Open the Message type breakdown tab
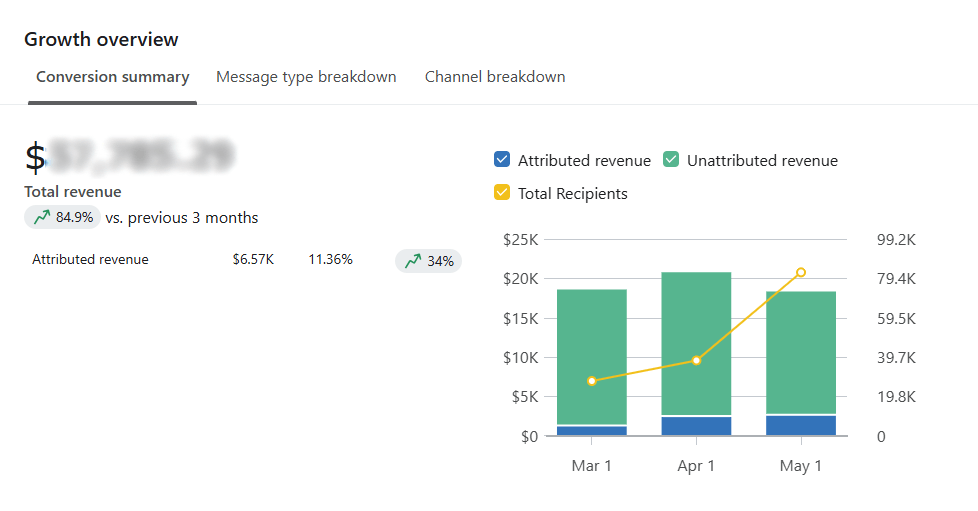Screen dimensions: 978x511 (306, 77)
